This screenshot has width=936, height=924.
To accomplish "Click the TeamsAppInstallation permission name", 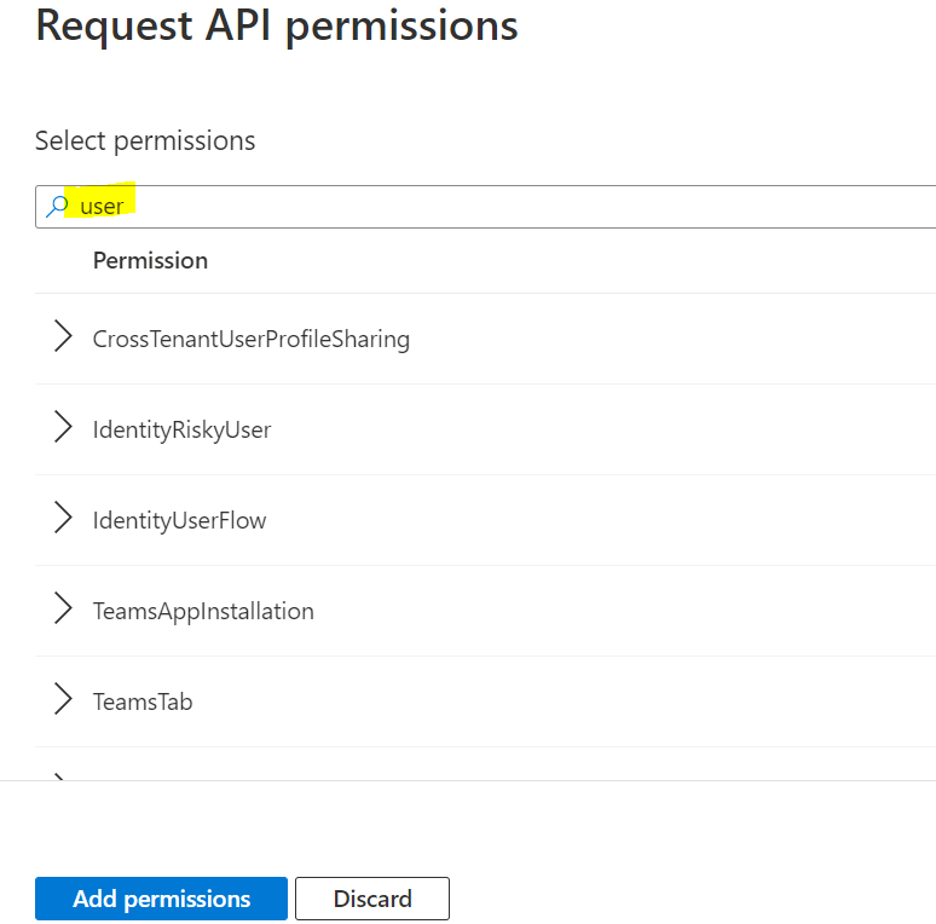I will pos(203,611).
